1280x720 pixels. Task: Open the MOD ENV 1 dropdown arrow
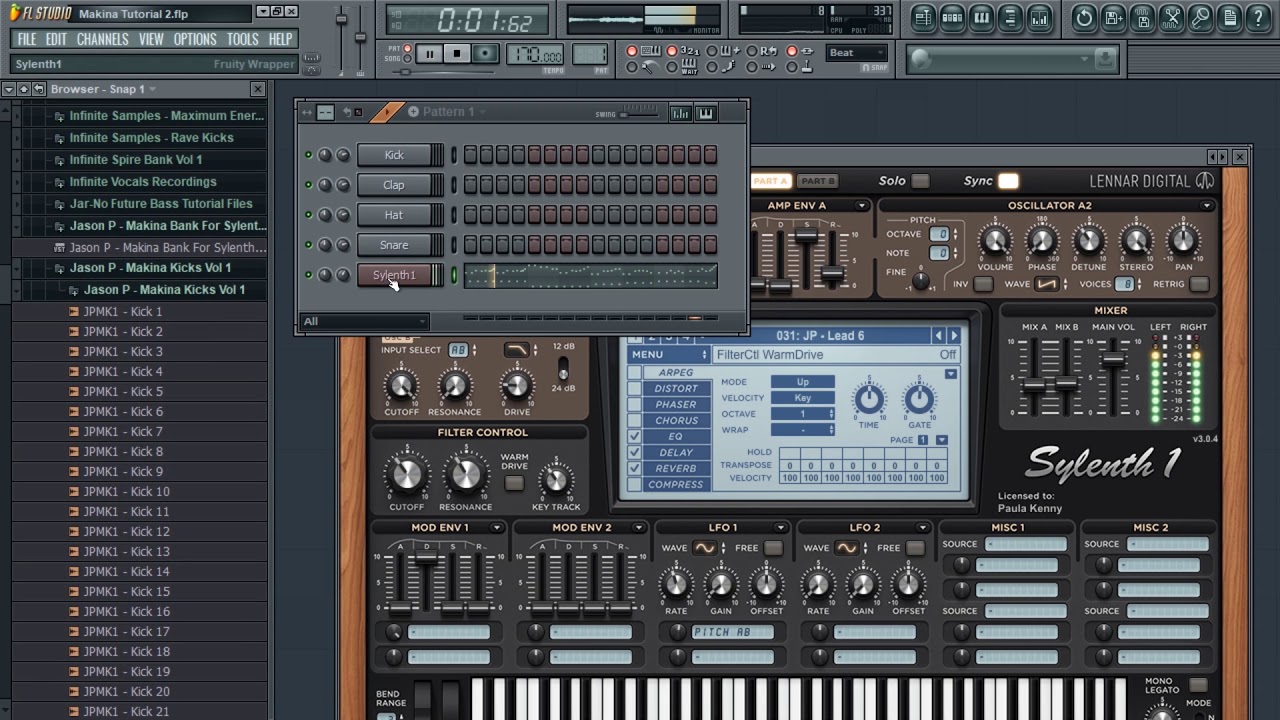pos(496,528)
